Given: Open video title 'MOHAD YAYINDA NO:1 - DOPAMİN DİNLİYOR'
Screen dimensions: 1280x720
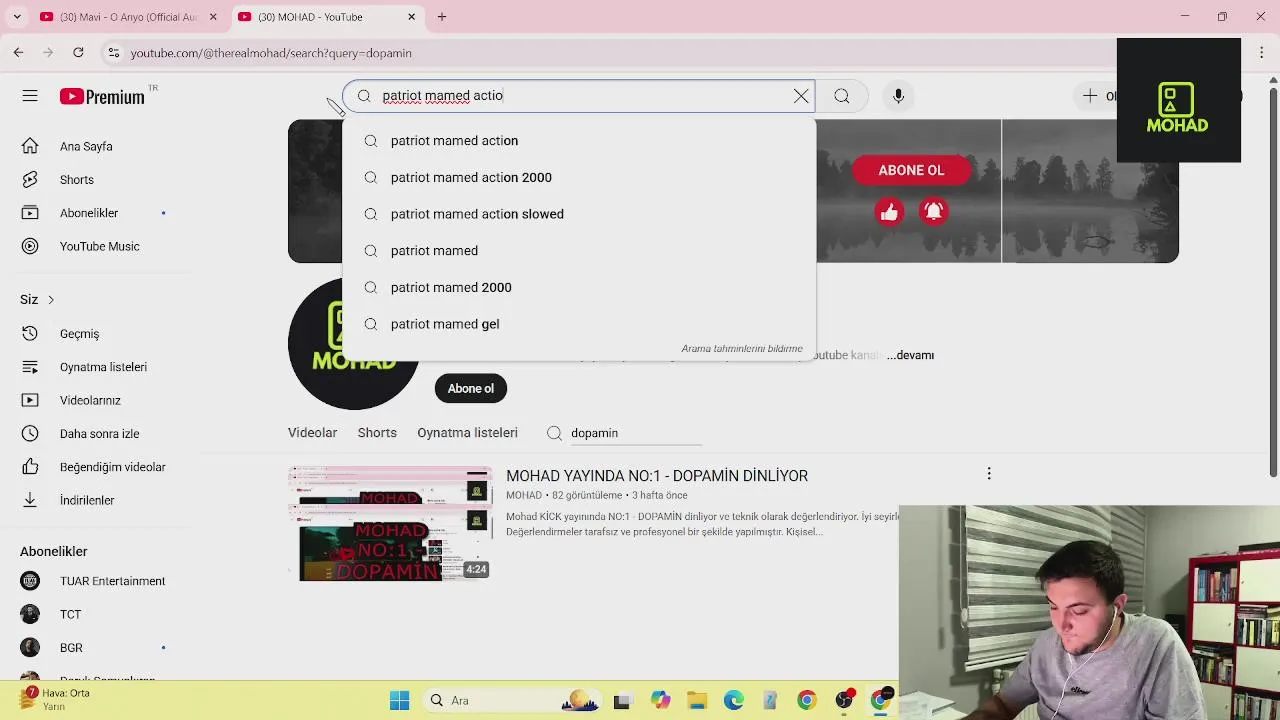Looking at the screenshot, I should pyautogui.click(x=657, y=476).
